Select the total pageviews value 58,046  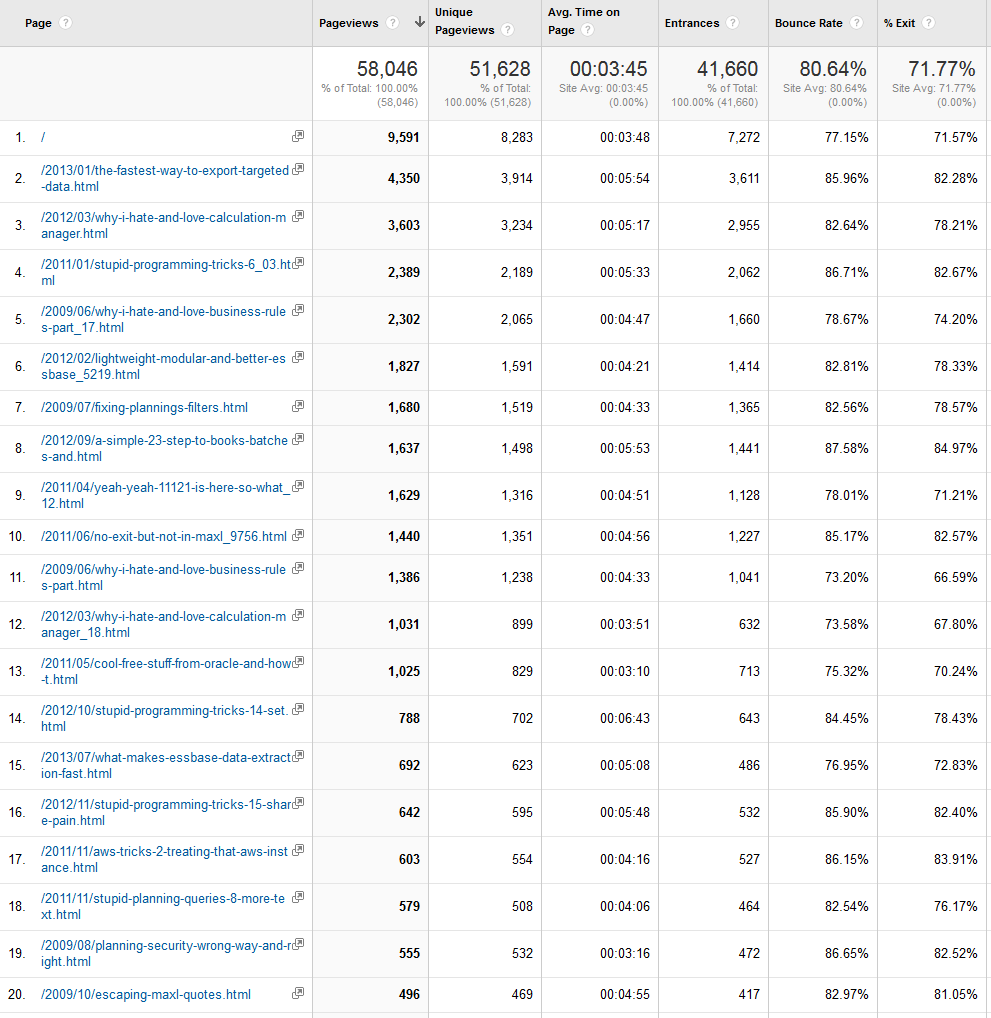[x=387, y=69]
